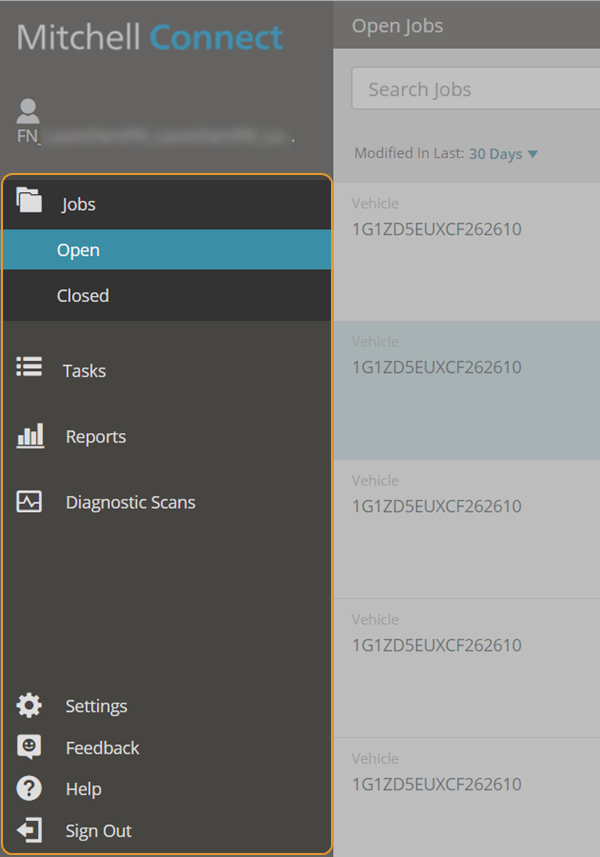
Task: Click the Sign Out link
Action: (x=98, y=831)
